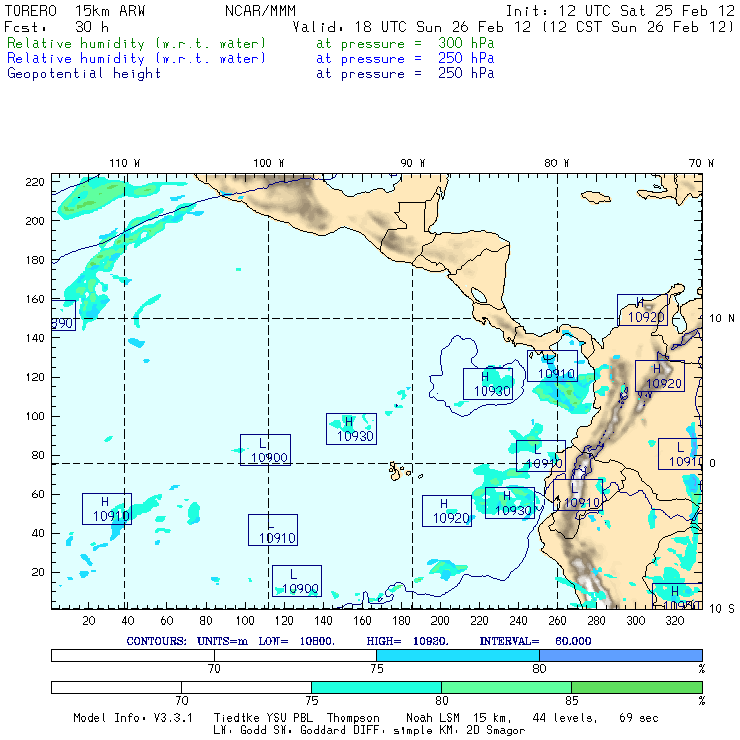Click the turquoise 75–80% swatch in lower colorbar
Image resolution: width=740 pixels, height=740 pixels.
point(376,687)
